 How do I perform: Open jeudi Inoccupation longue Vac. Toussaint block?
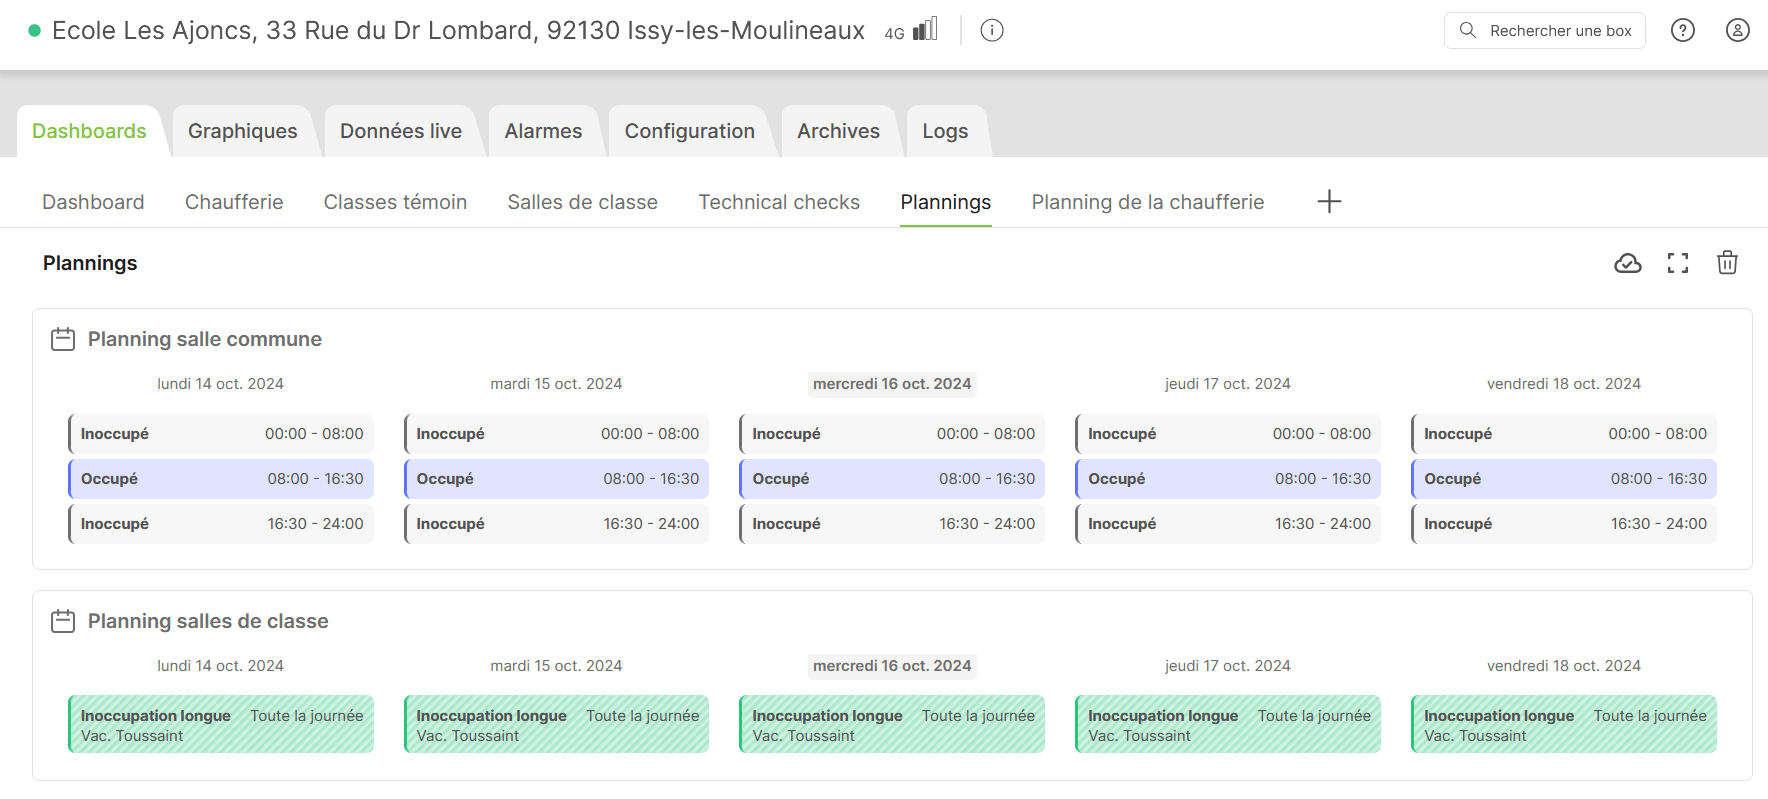pyautogui.click(x=1228, y=724)
